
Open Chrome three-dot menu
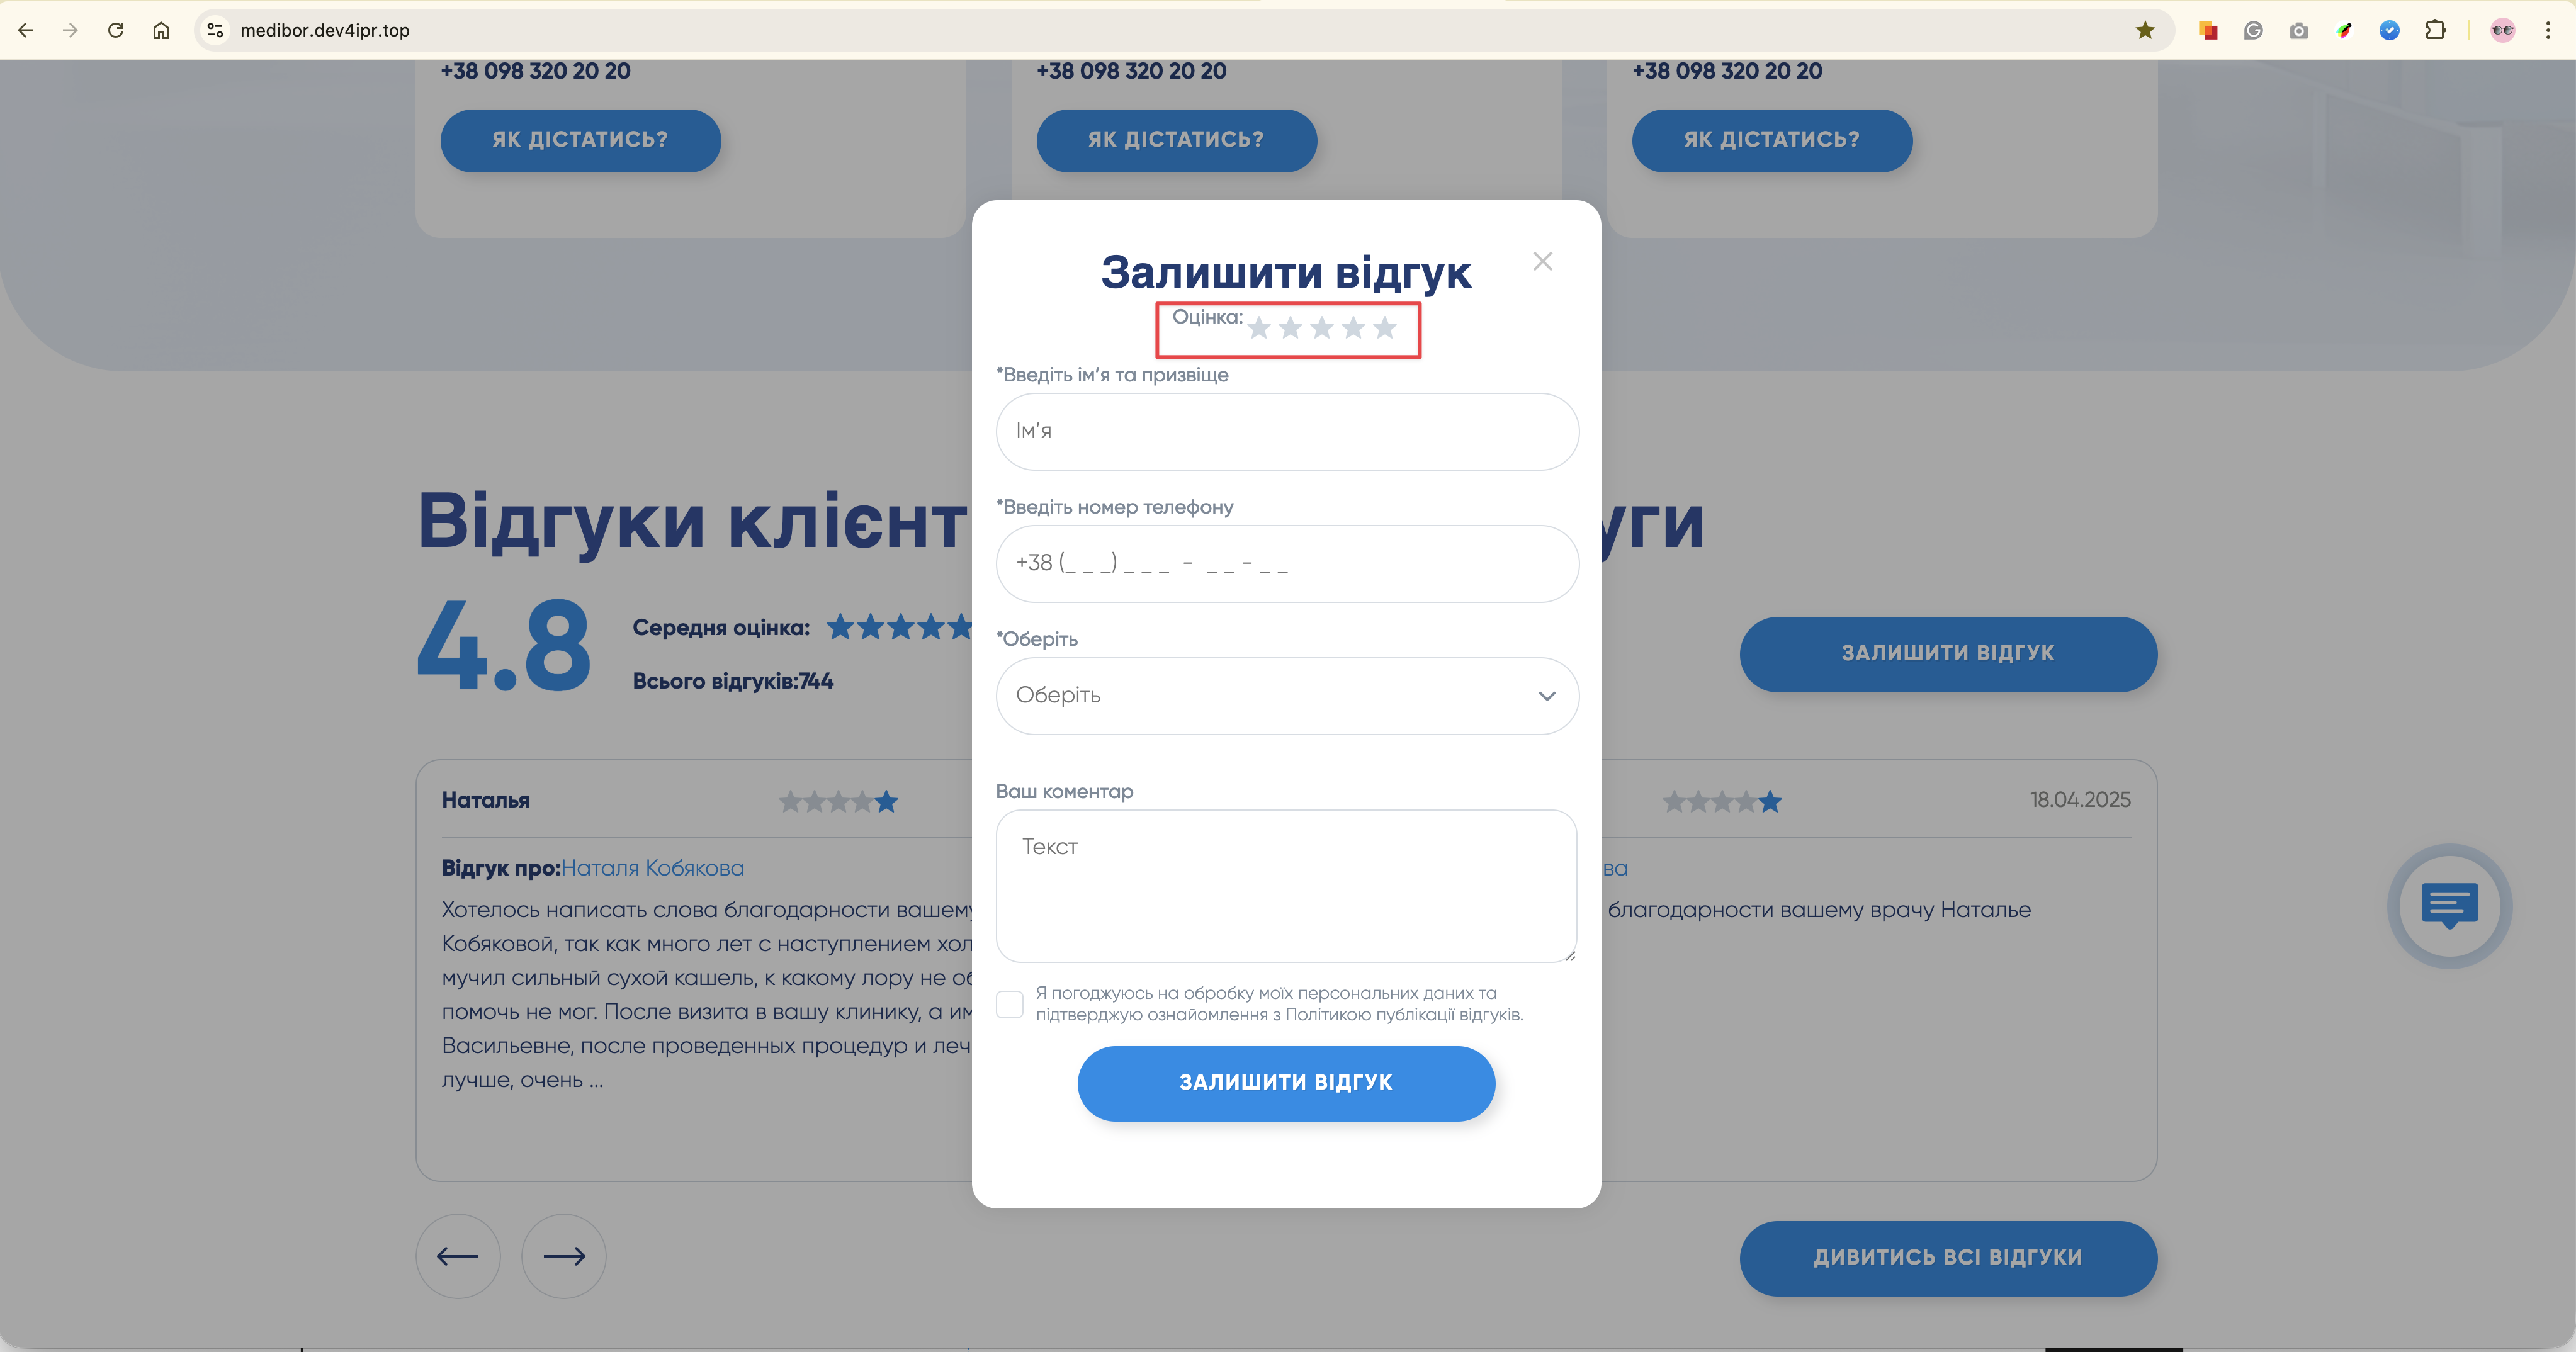click(2547, 30)
